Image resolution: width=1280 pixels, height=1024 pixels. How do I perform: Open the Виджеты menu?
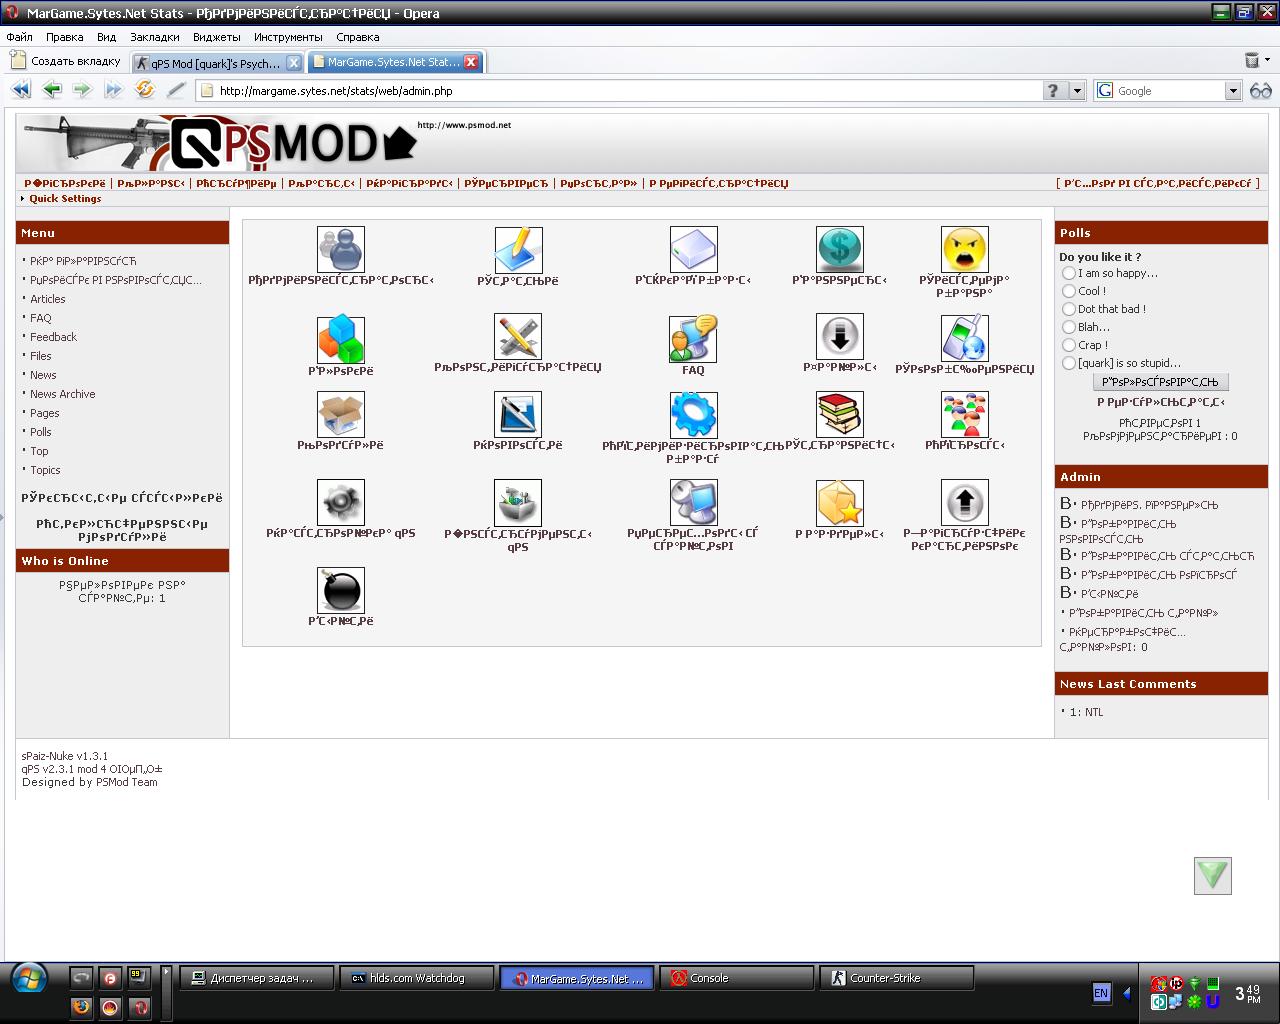click(217, 37)
